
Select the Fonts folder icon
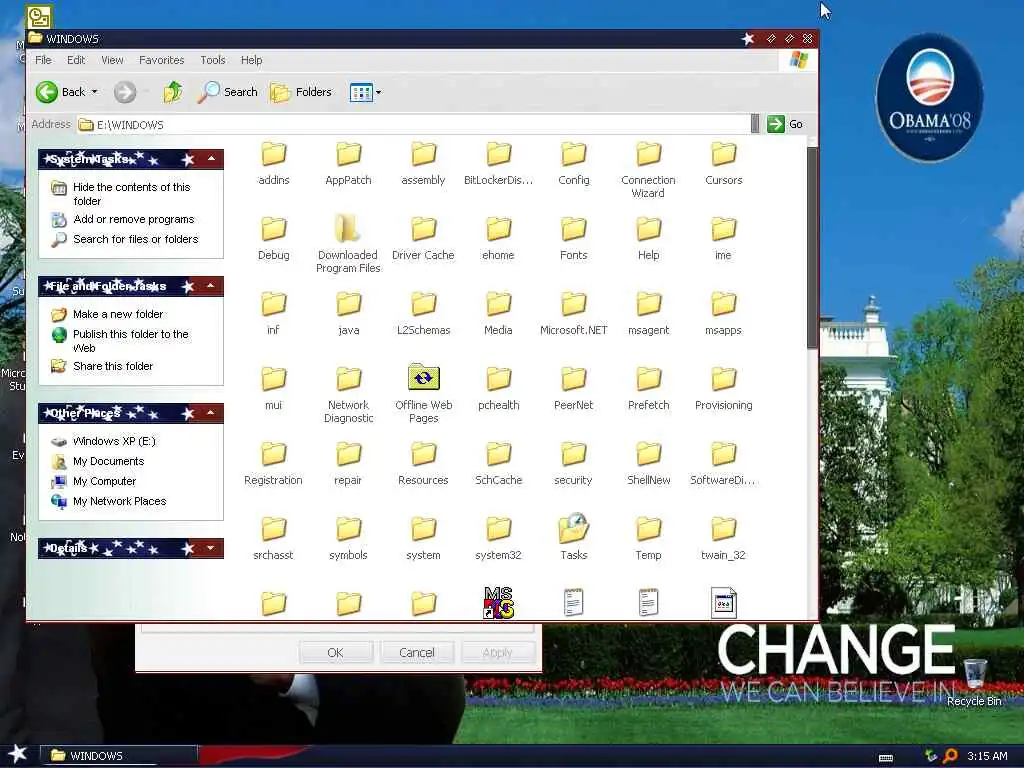coord(573,229)
